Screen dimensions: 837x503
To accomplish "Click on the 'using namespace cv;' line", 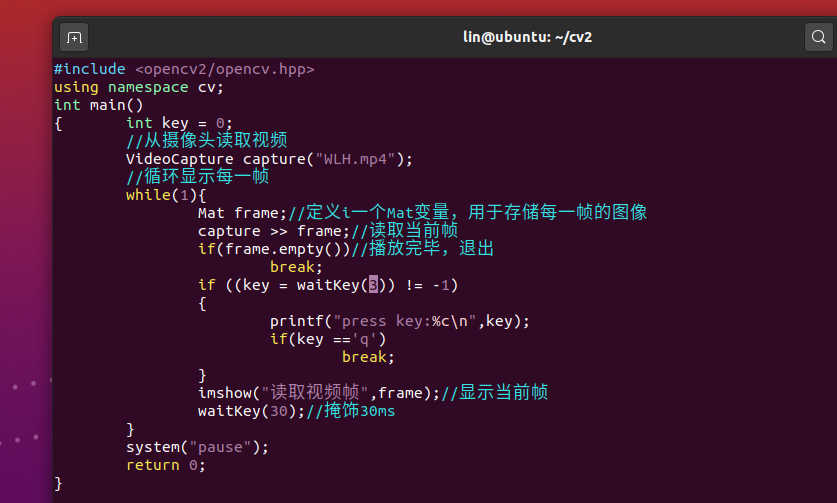I will point(139,87).
